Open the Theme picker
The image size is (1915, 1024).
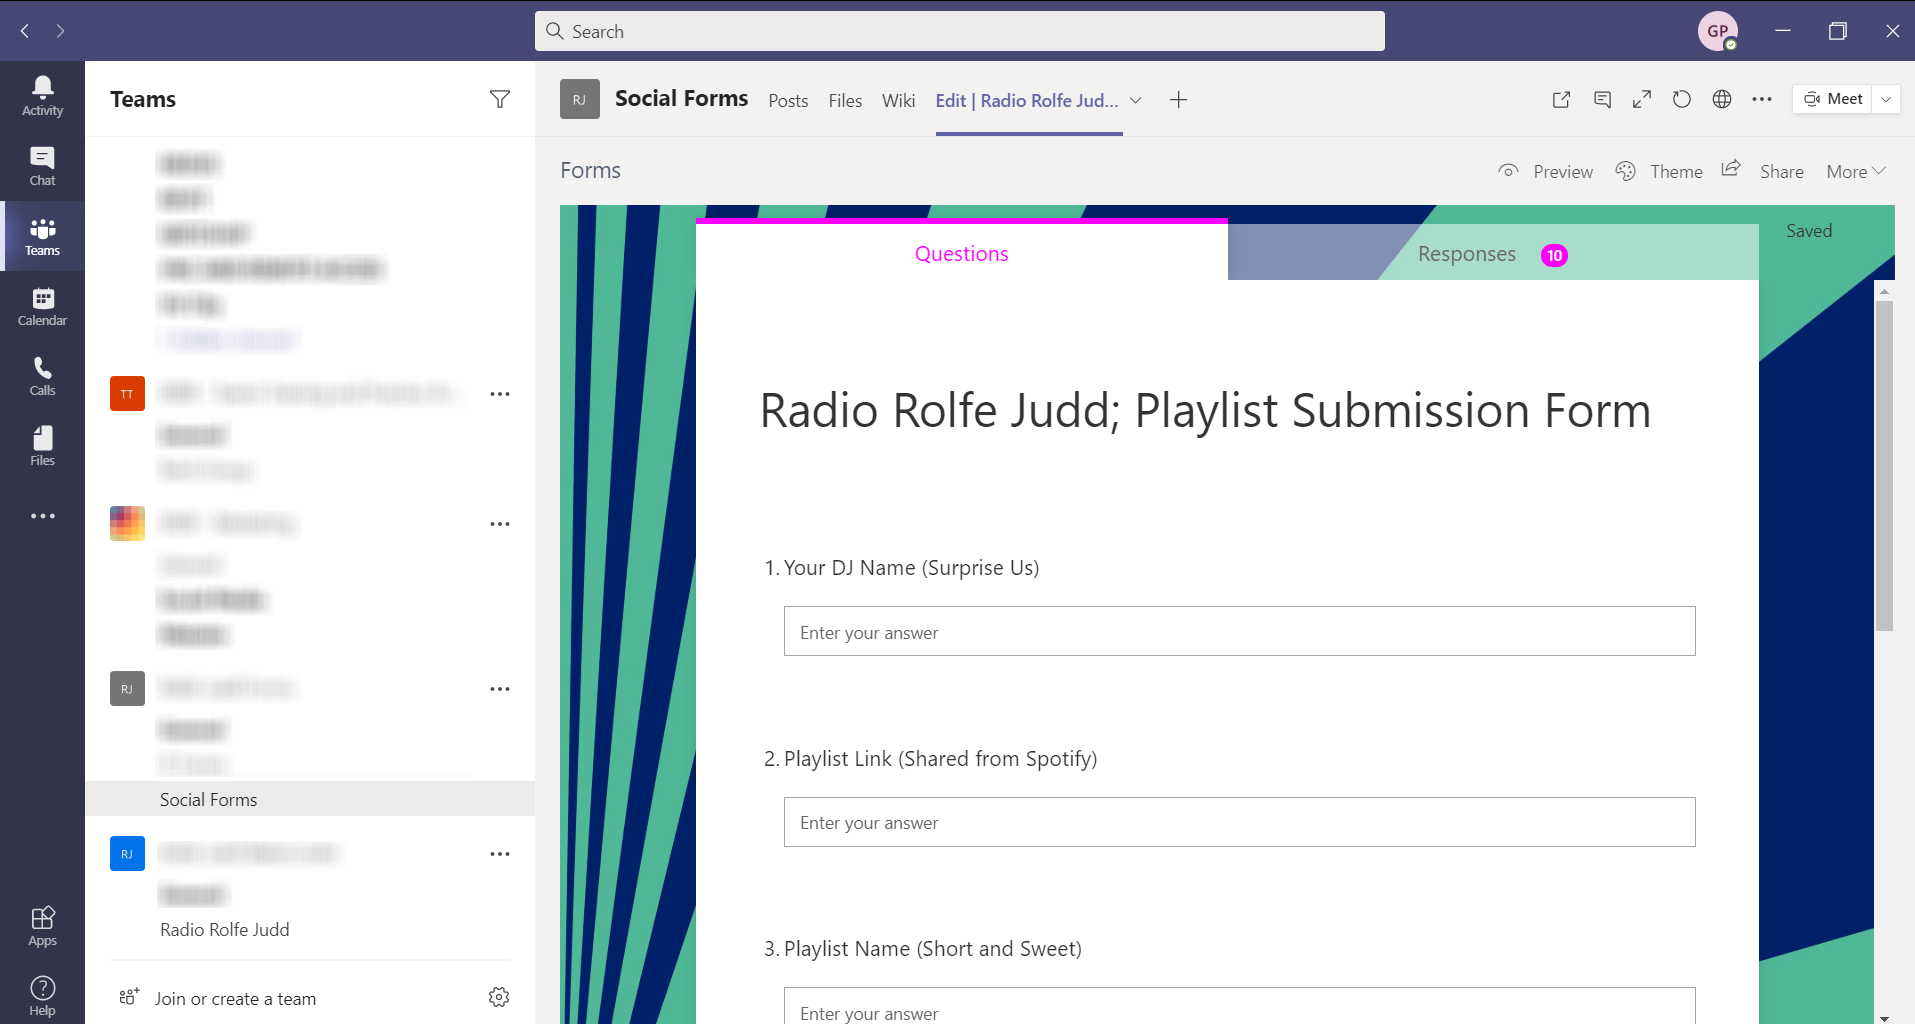tap(1659, 171)
